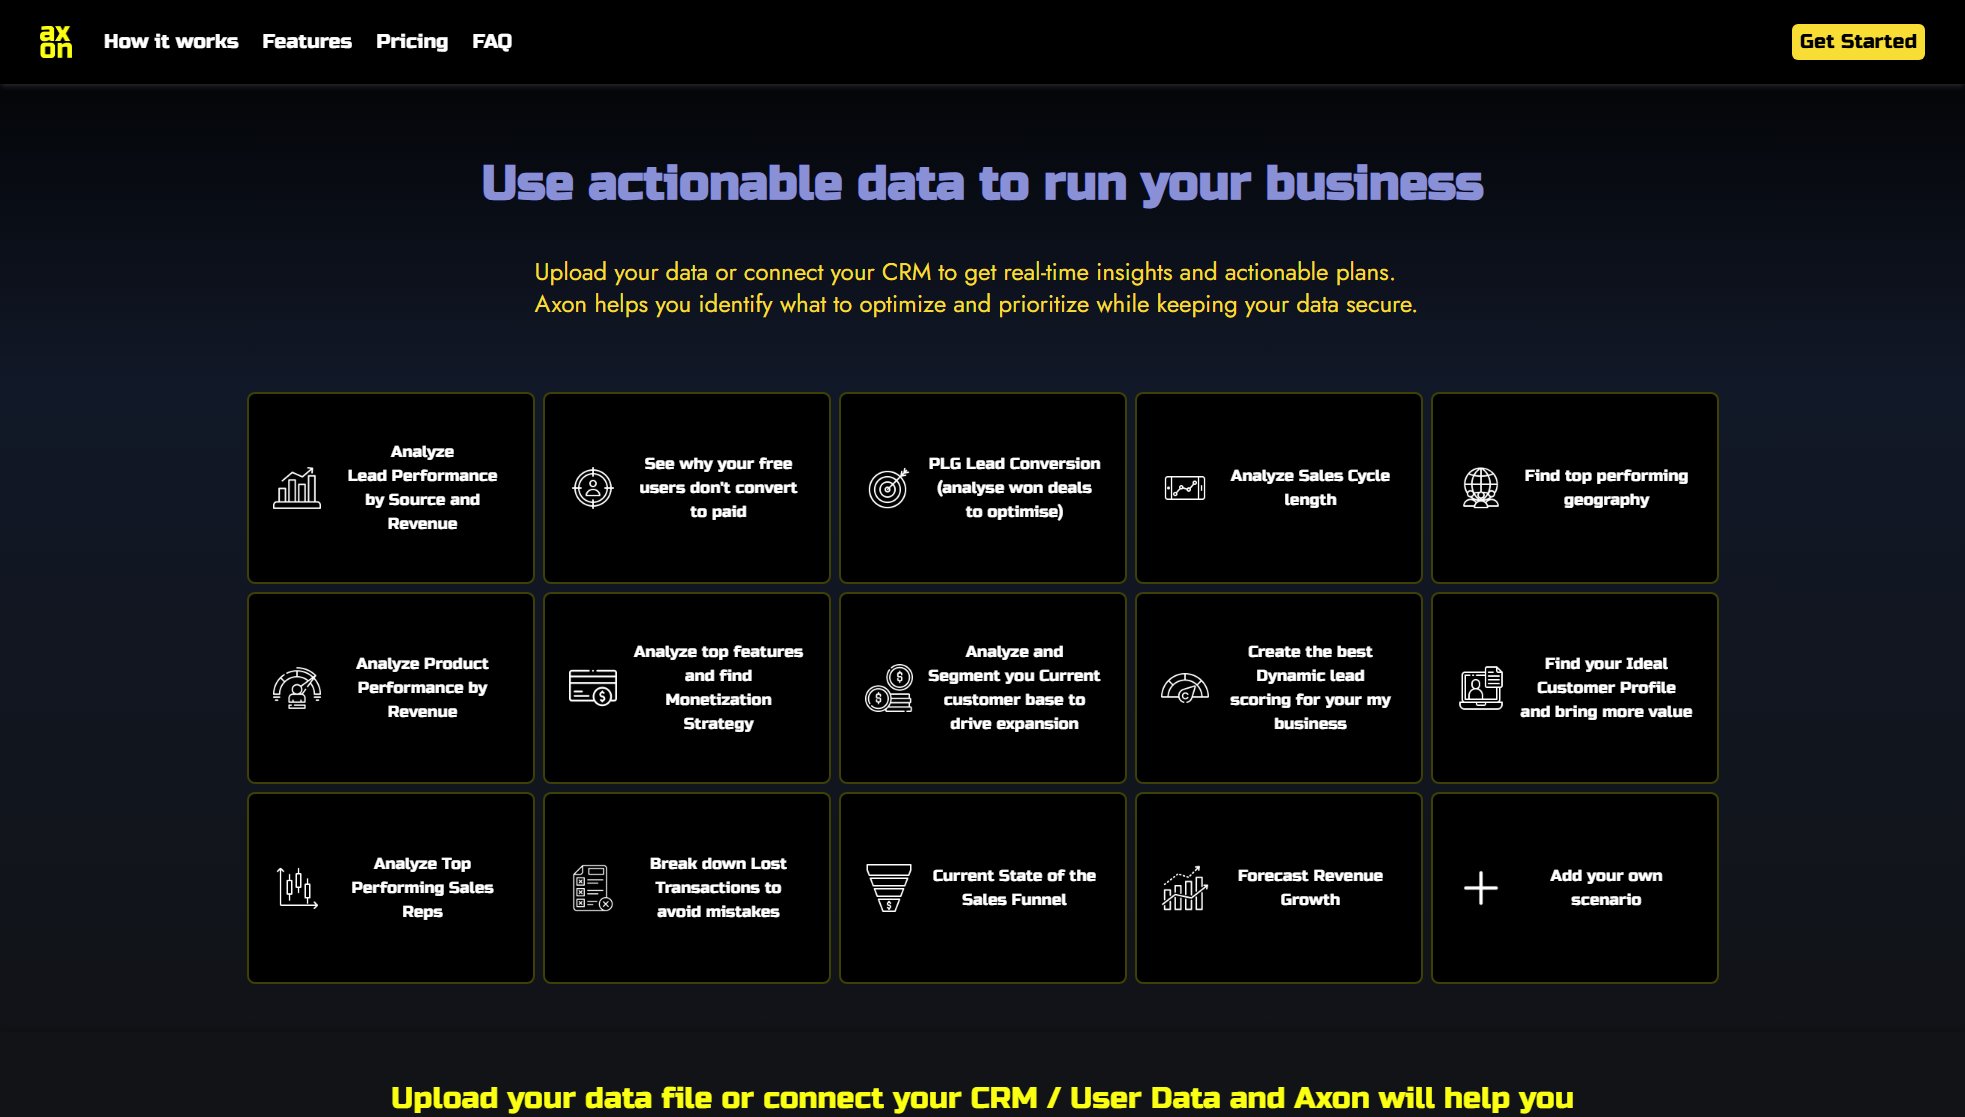Click the user target free users icon
Screen dimensions: 1965x1117
(593, 488)
